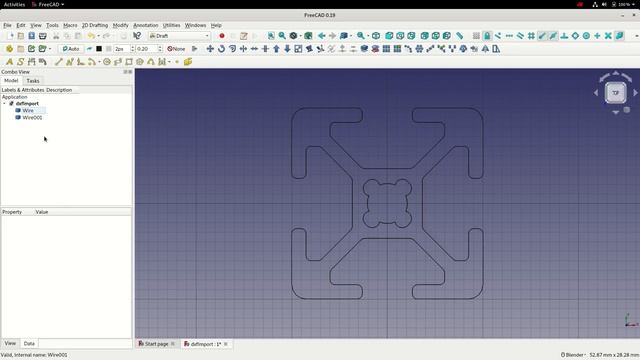Save the document with the Save icon

pos(31,36)
